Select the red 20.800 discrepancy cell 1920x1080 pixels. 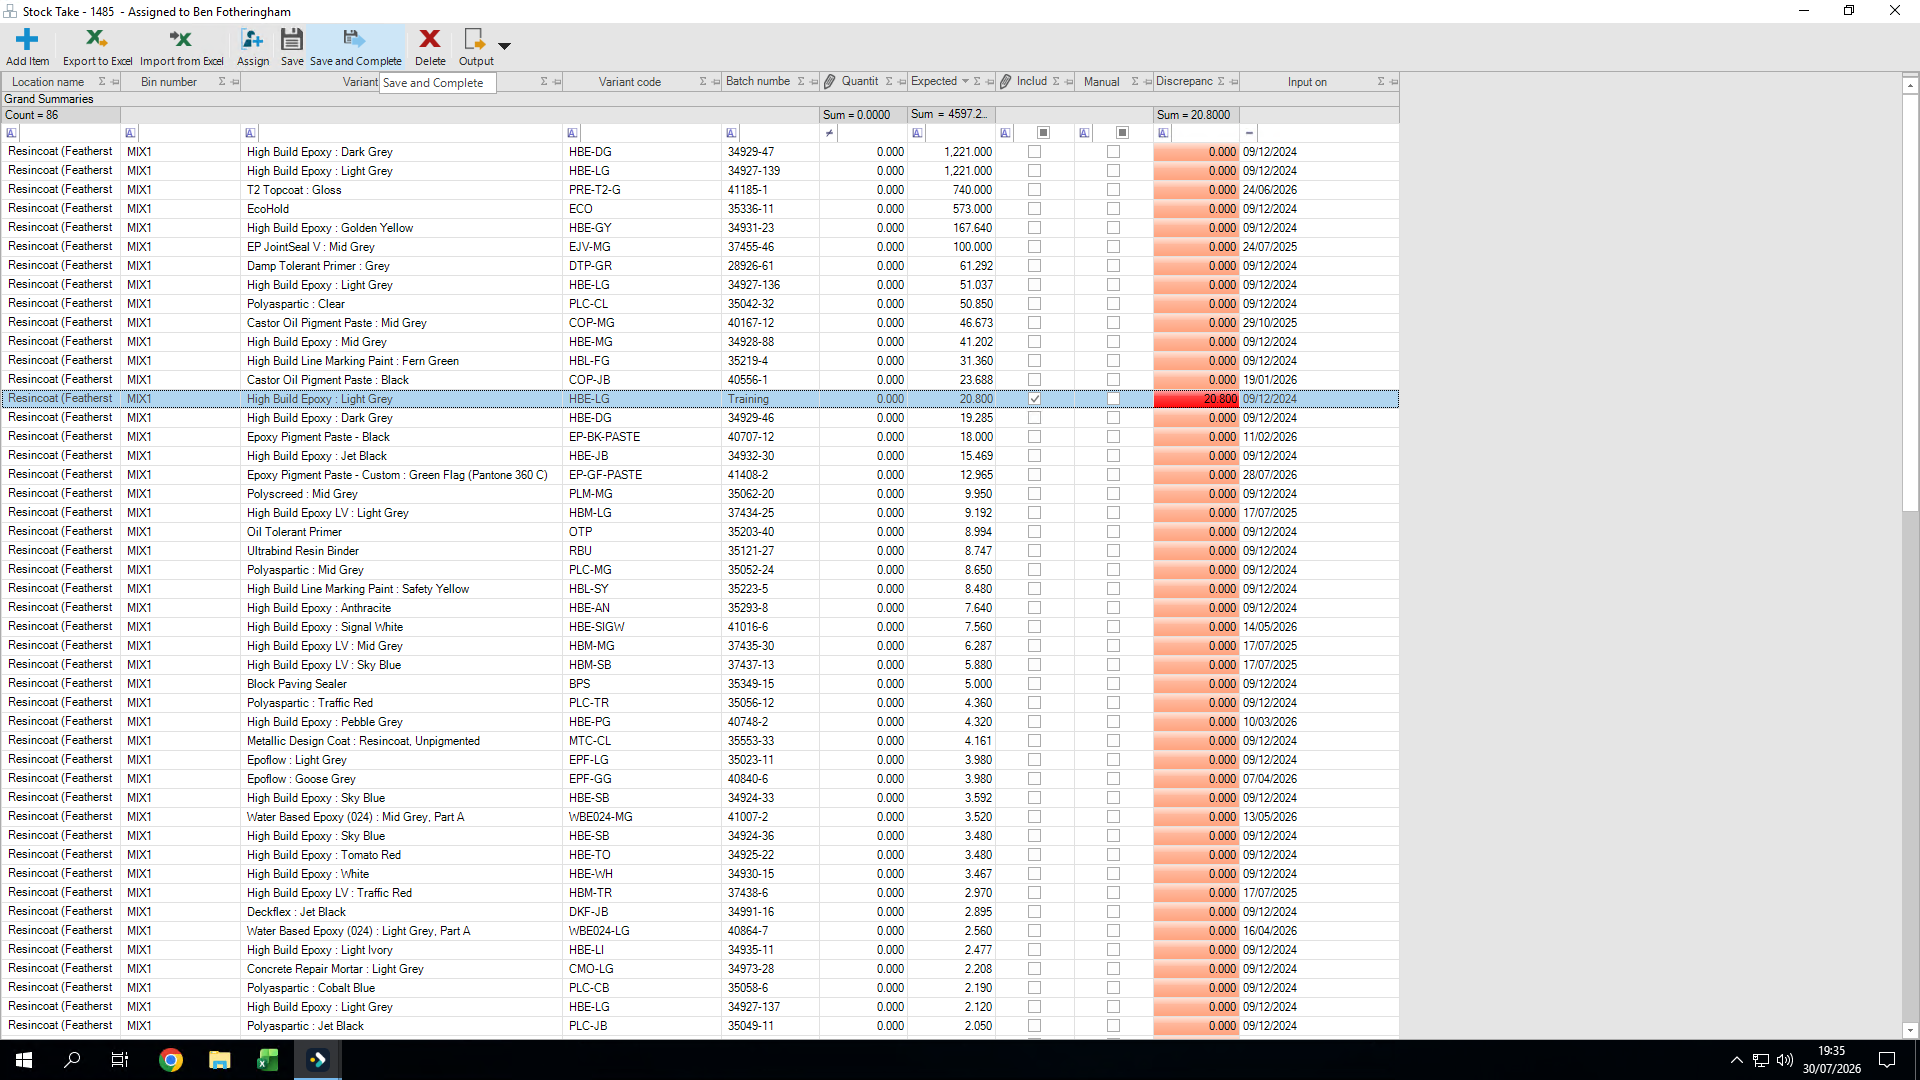1196,399
